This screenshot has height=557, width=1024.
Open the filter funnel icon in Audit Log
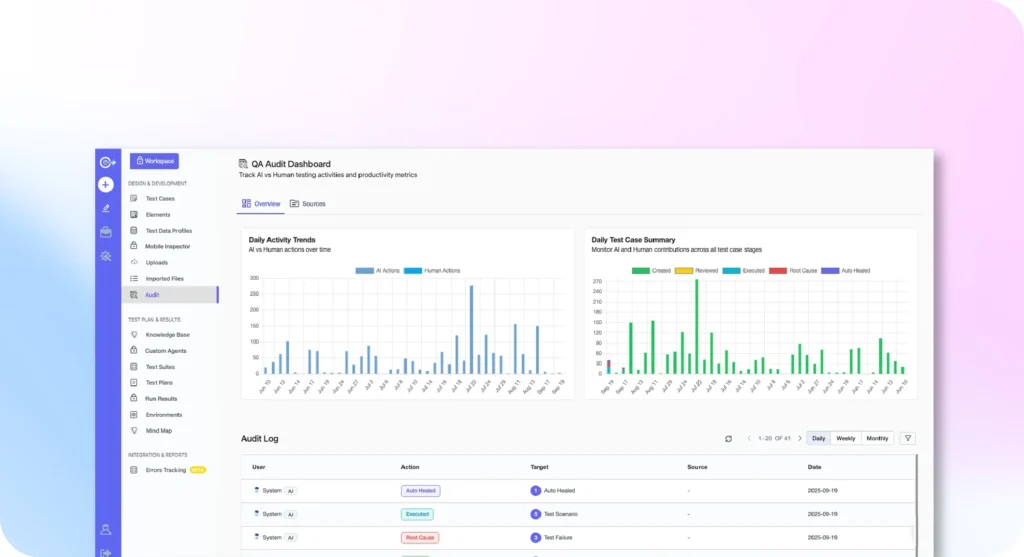[x=907, y=438]
